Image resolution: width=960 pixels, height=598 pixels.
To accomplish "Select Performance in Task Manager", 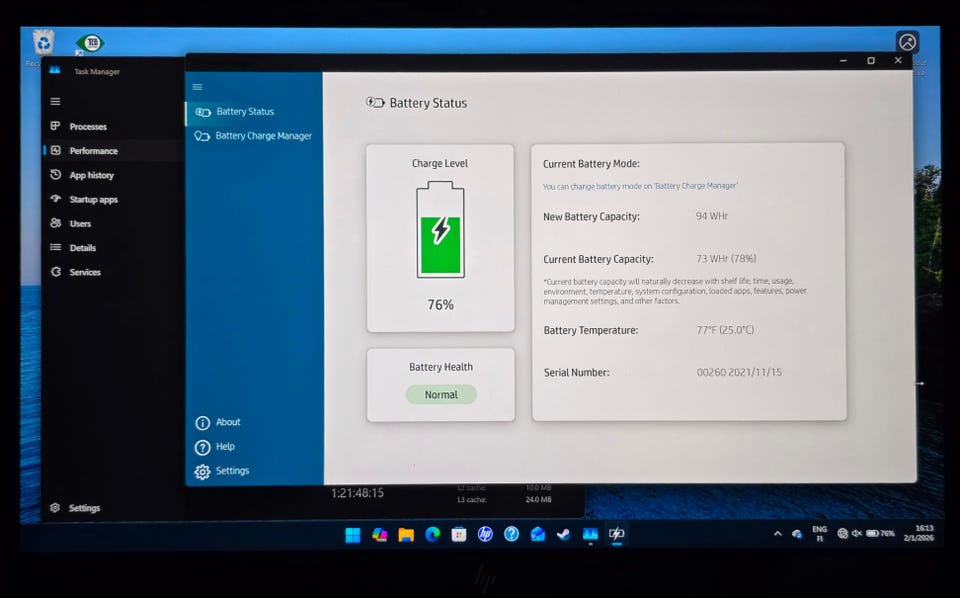I will 113,151.
